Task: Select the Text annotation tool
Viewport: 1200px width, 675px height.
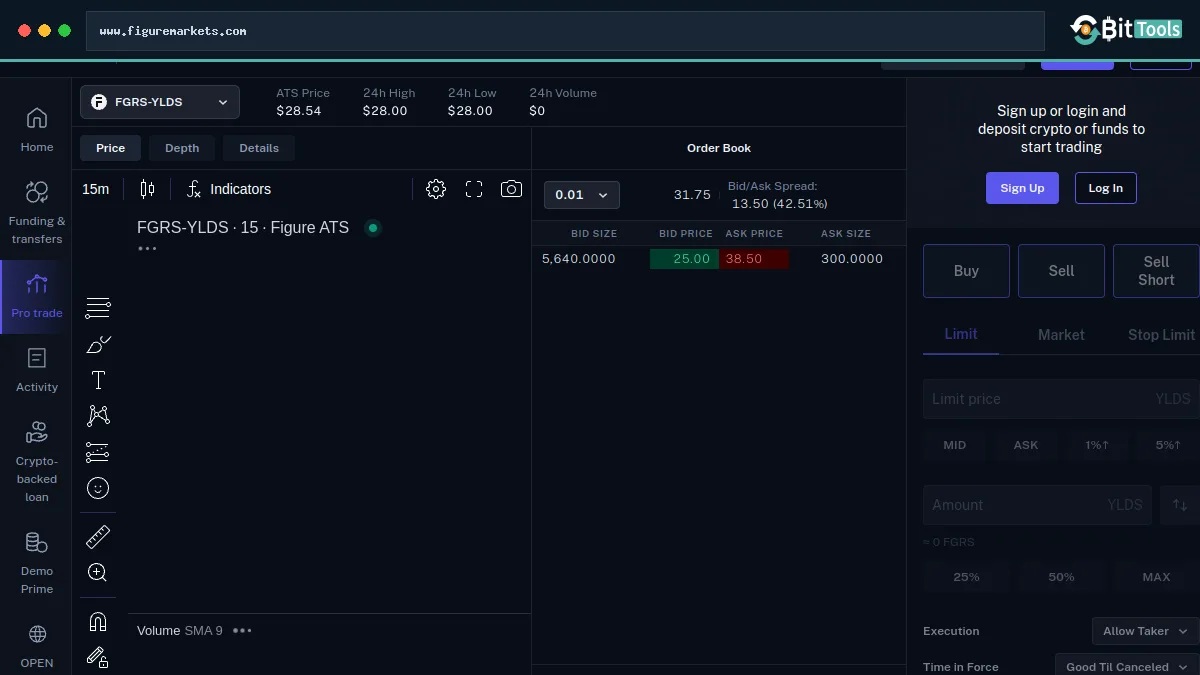Action: pos(98,380)
